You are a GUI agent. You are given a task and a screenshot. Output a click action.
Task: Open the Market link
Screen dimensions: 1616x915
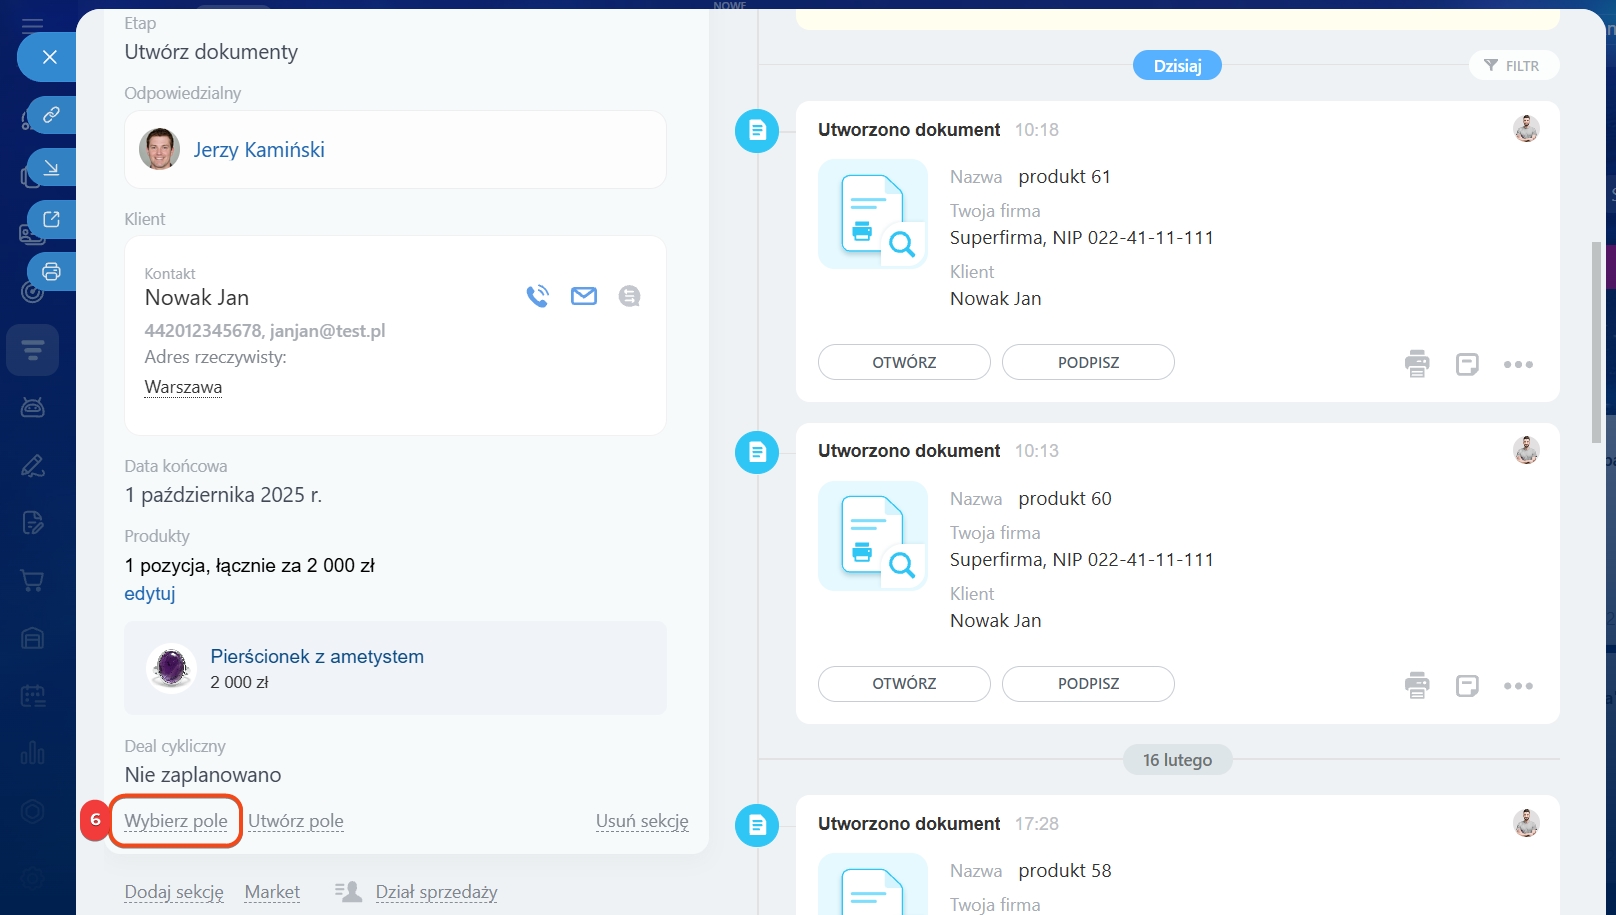coord(272,892)
